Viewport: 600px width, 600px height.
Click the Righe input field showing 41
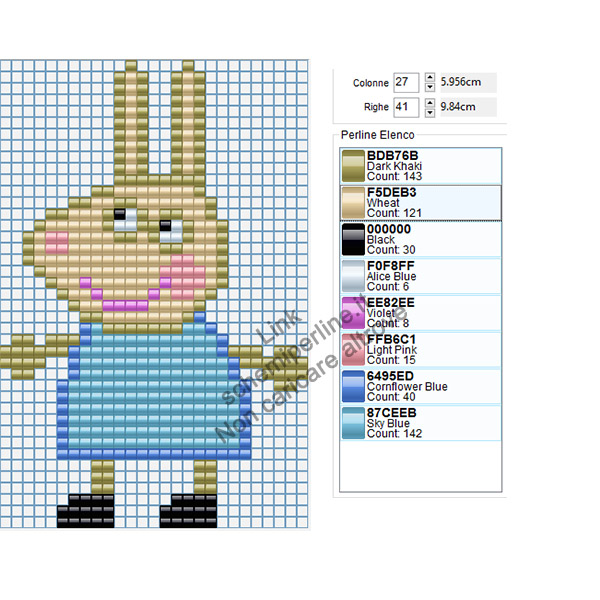406,107
